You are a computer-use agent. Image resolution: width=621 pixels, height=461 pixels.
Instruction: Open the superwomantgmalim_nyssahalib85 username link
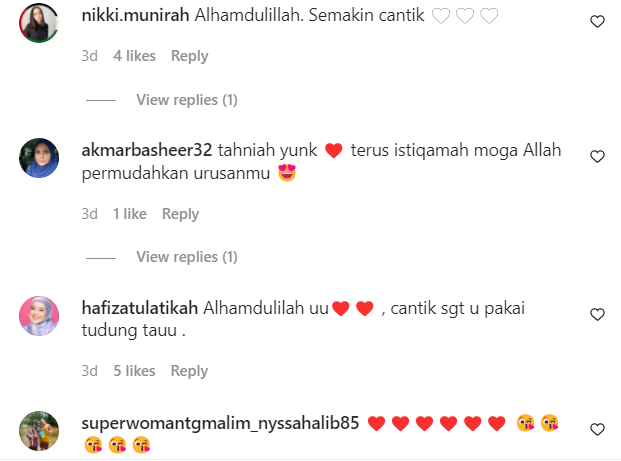point(220,423)
